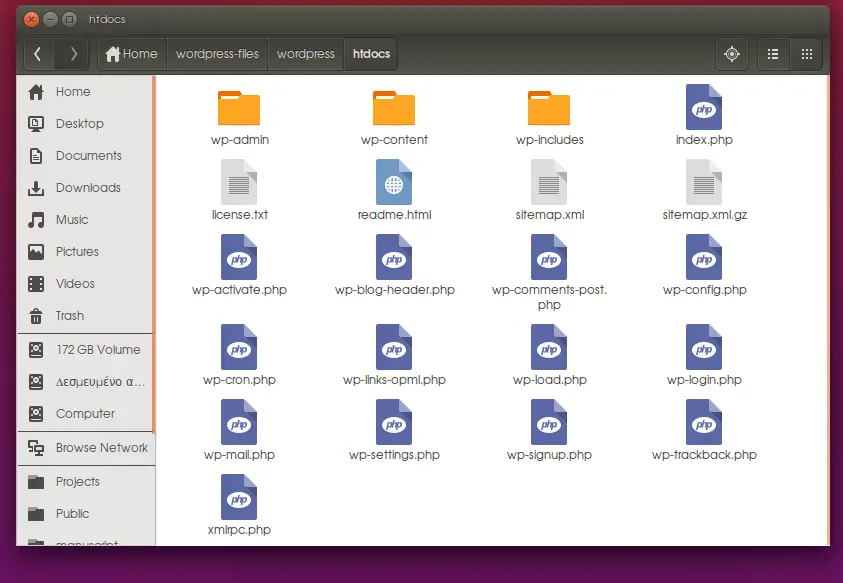The height and width of the screenshot is (583, 843).
Task: Select the sitemap.xml.gz archive file
Action: (x=704, y=183)
